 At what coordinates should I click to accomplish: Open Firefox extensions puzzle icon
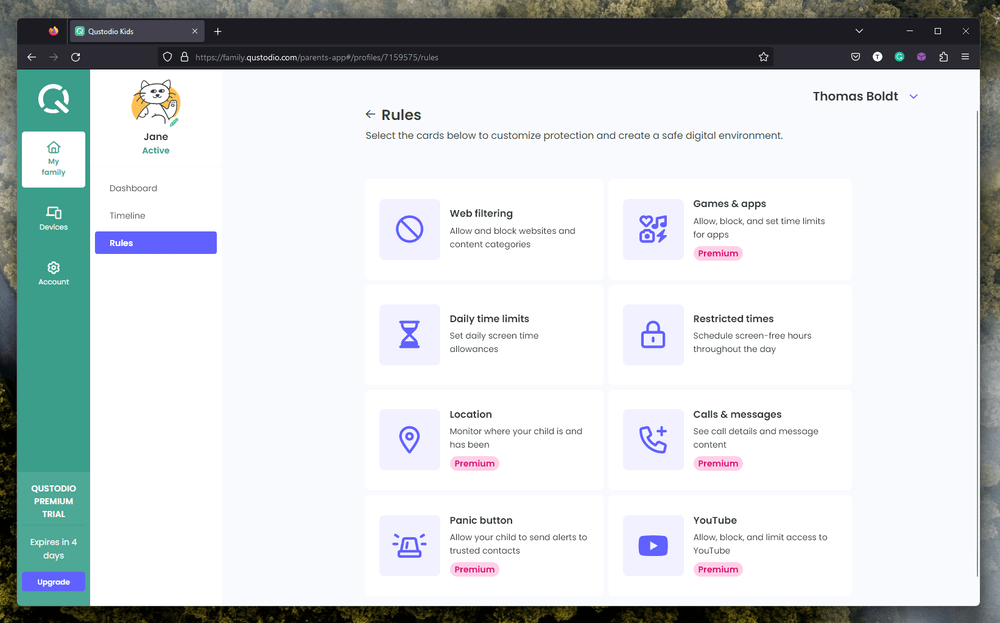(x=943, y=57)
